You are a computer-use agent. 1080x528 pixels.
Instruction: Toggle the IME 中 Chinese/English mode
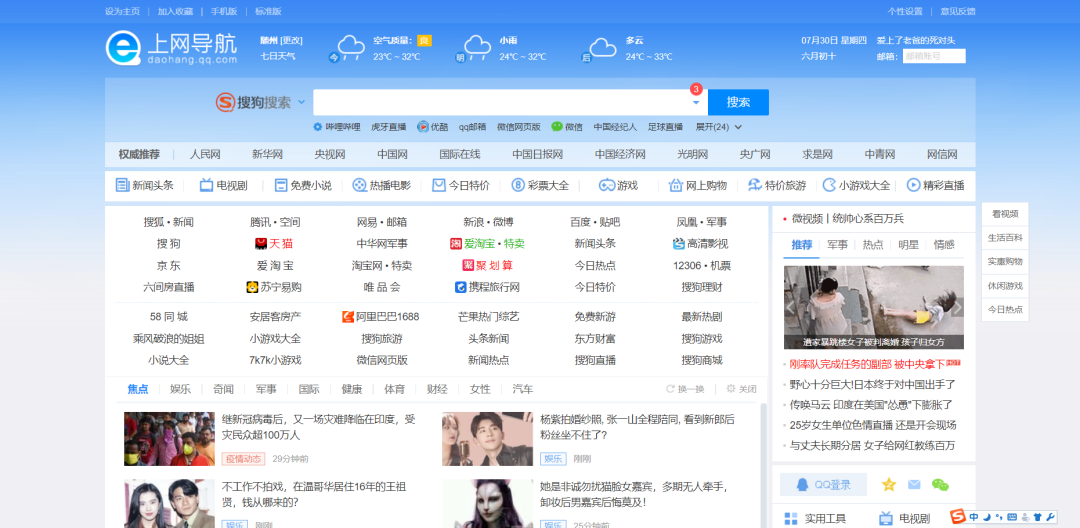click(974, 517)
